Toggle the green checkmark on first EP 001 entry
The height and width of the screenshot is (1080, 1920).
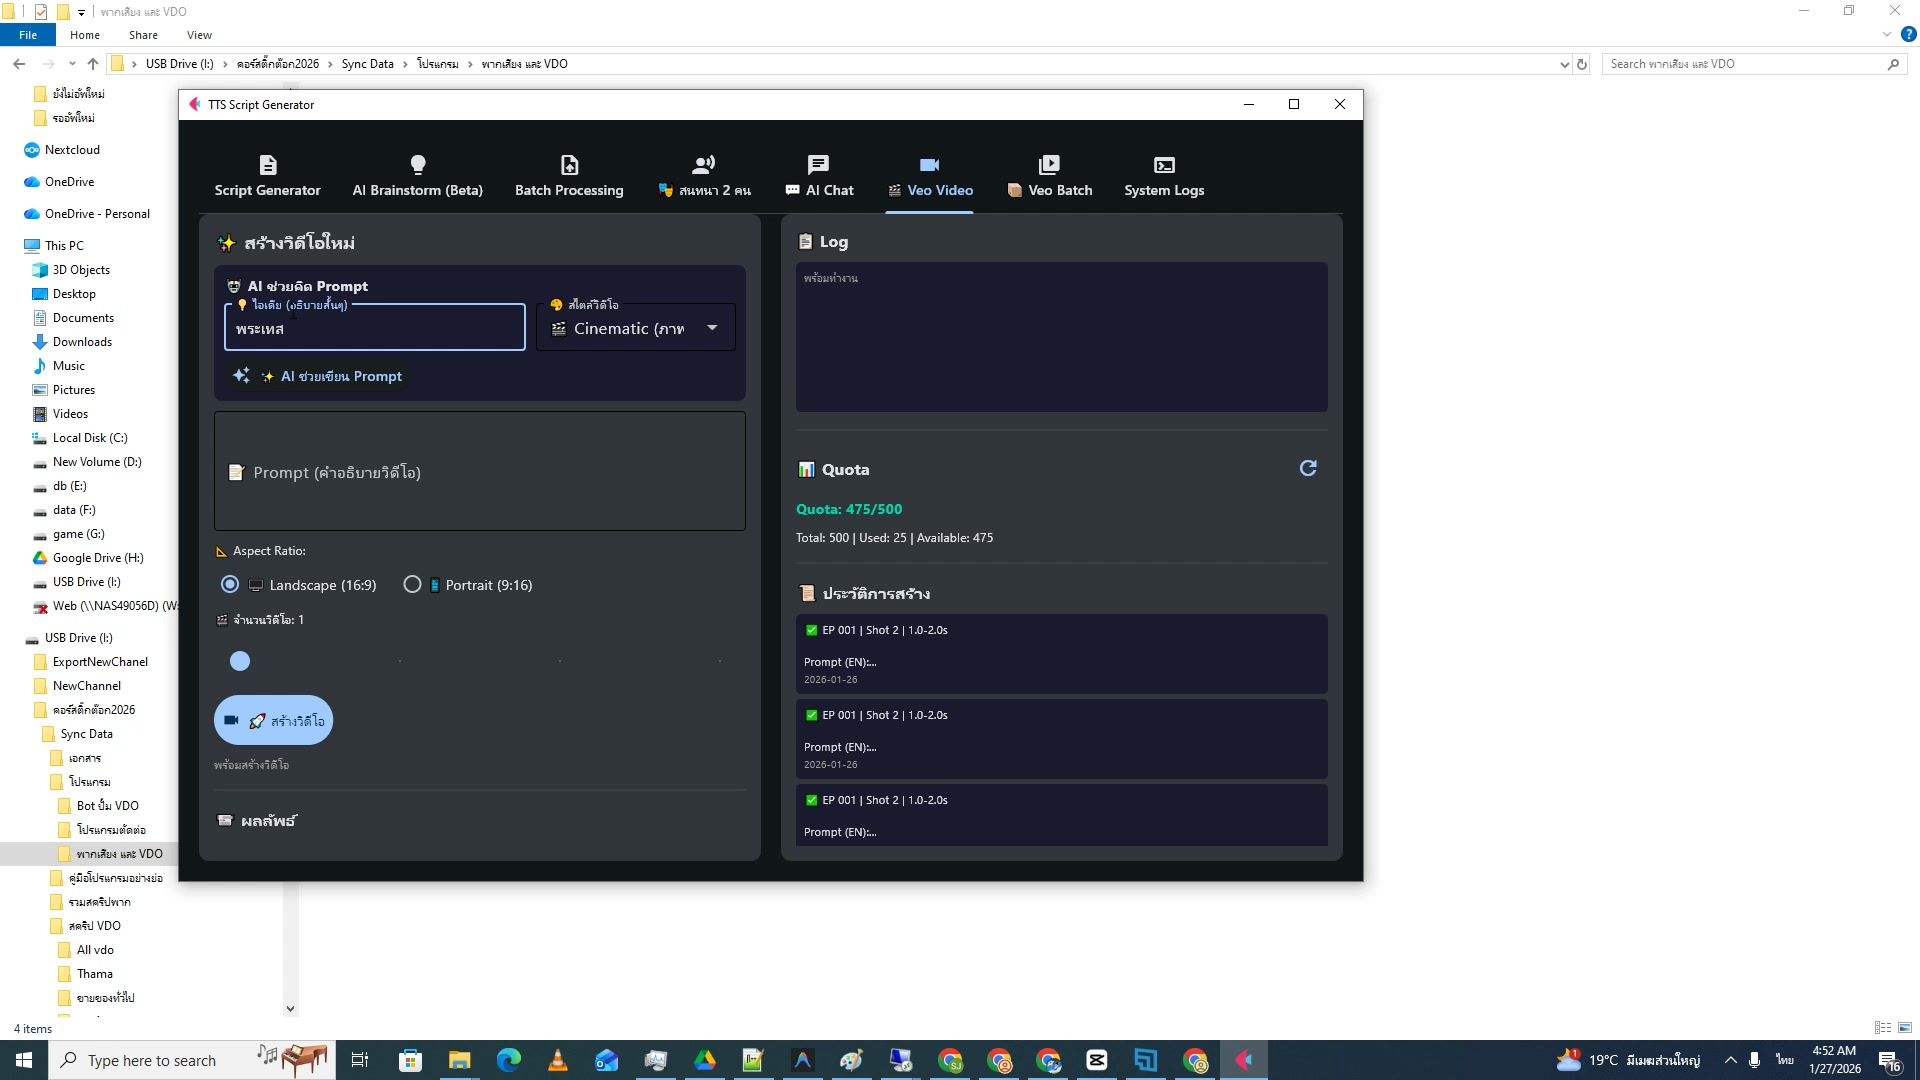tap(810, 630)
